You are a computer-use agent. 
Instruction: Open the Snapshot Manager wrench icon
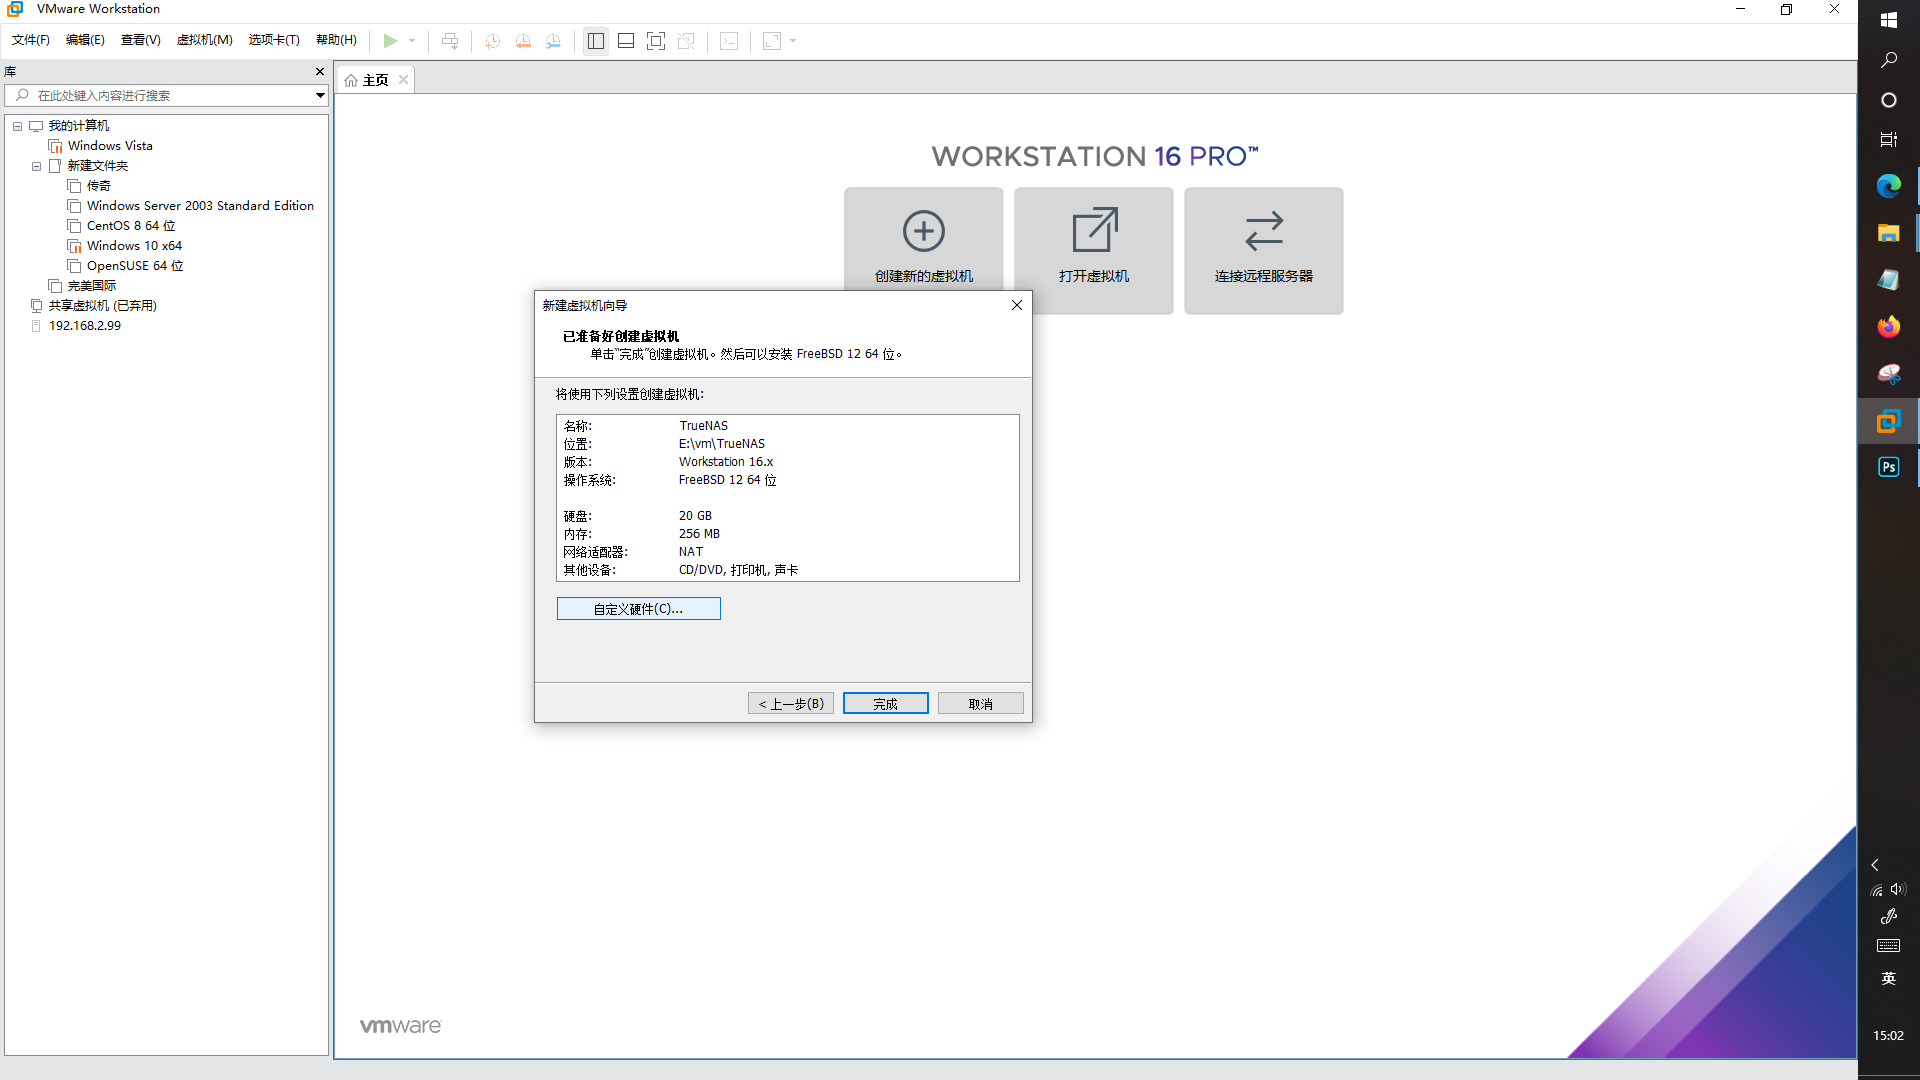click(553, 41)
